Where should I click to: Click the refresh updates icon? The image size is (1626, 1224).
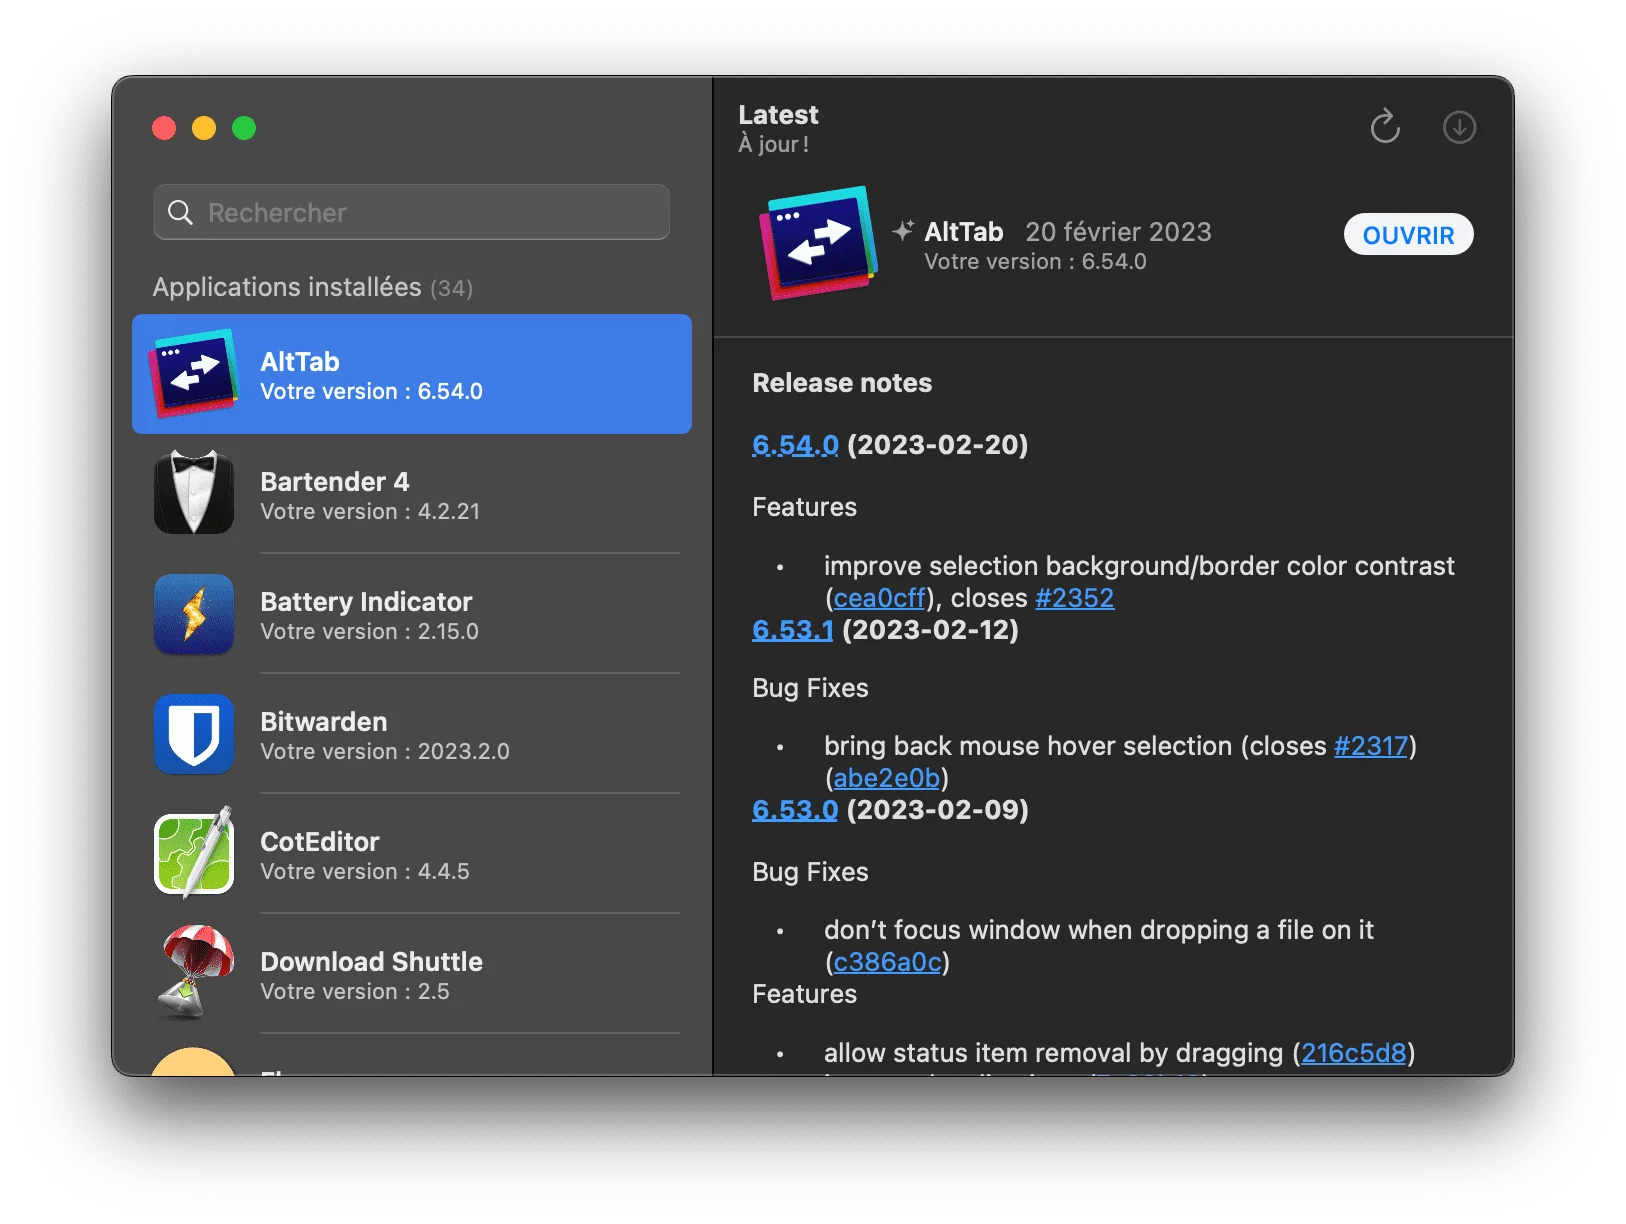tap(1385, 127)
